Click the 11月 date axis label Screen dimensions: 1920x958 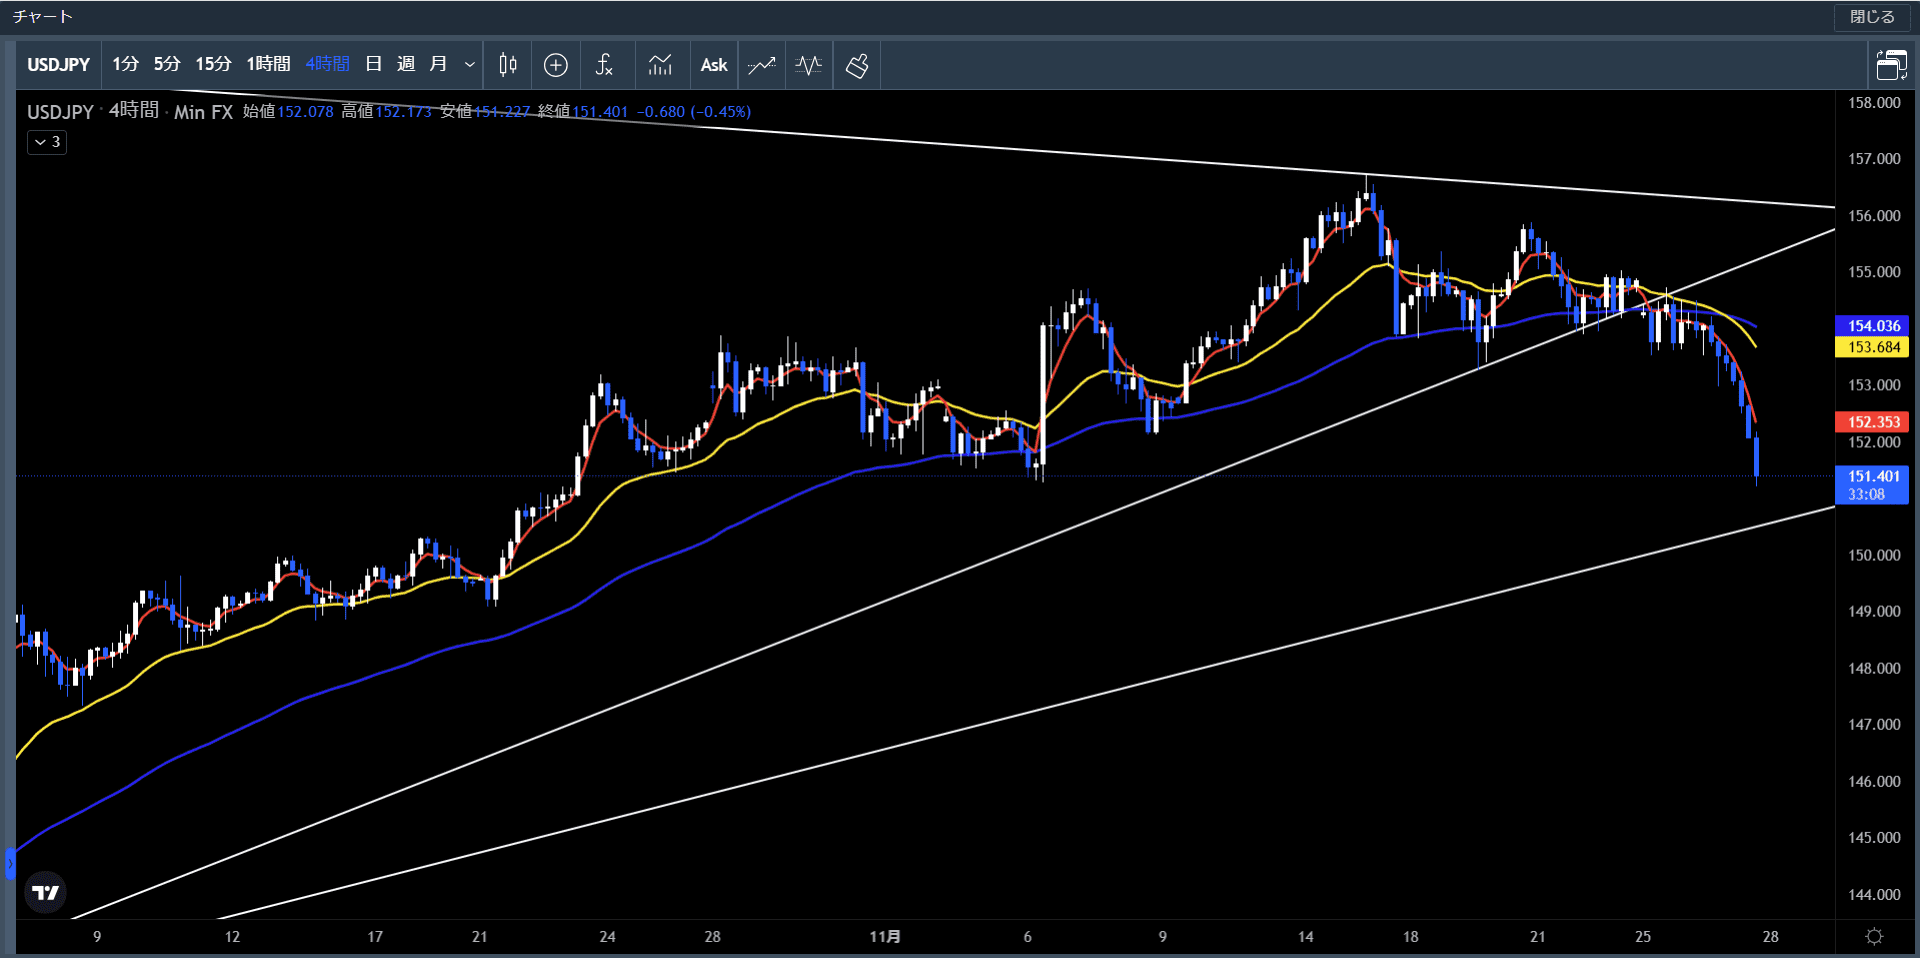pos(885,937)
